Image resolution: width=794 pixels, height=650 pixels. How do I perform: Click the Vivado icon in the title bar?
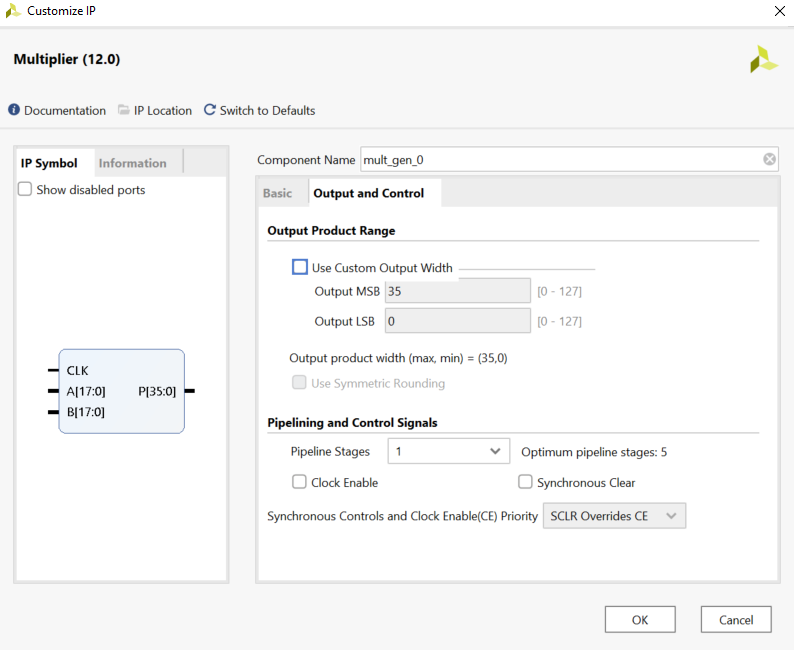click(x=13, y=11)
